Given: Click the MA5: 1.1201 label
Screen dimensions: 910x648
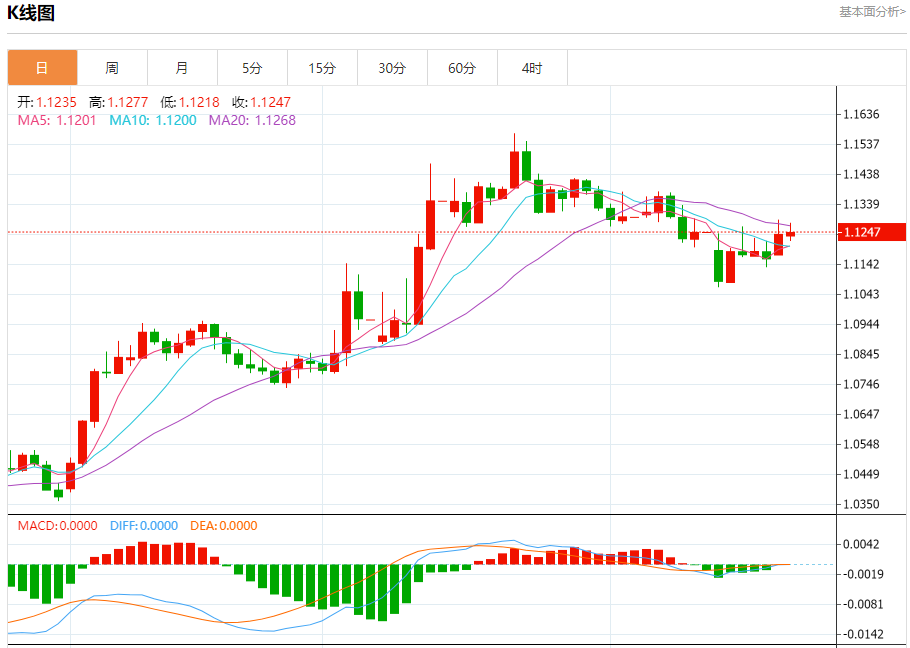Looking at the screenshot, I should [x=57, y=120].
